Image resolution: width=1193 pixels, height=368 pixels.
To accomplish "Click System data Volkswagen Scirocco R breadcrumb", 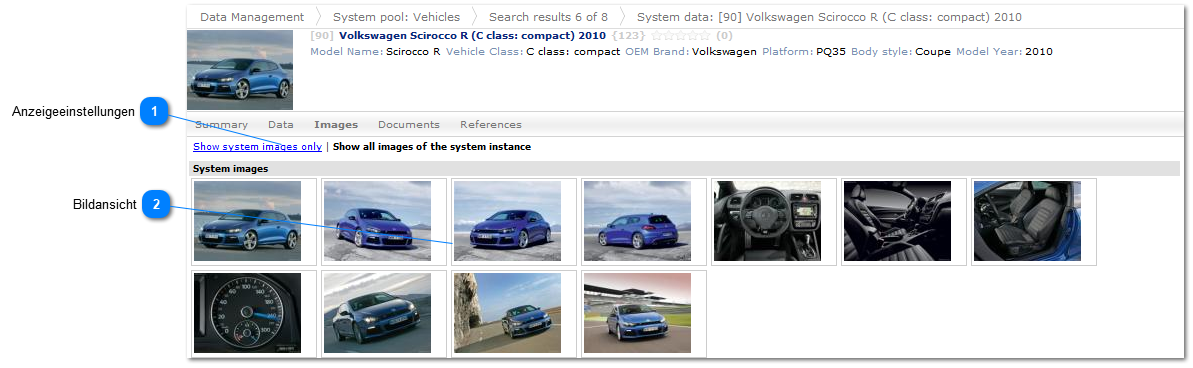I will 829,17.
